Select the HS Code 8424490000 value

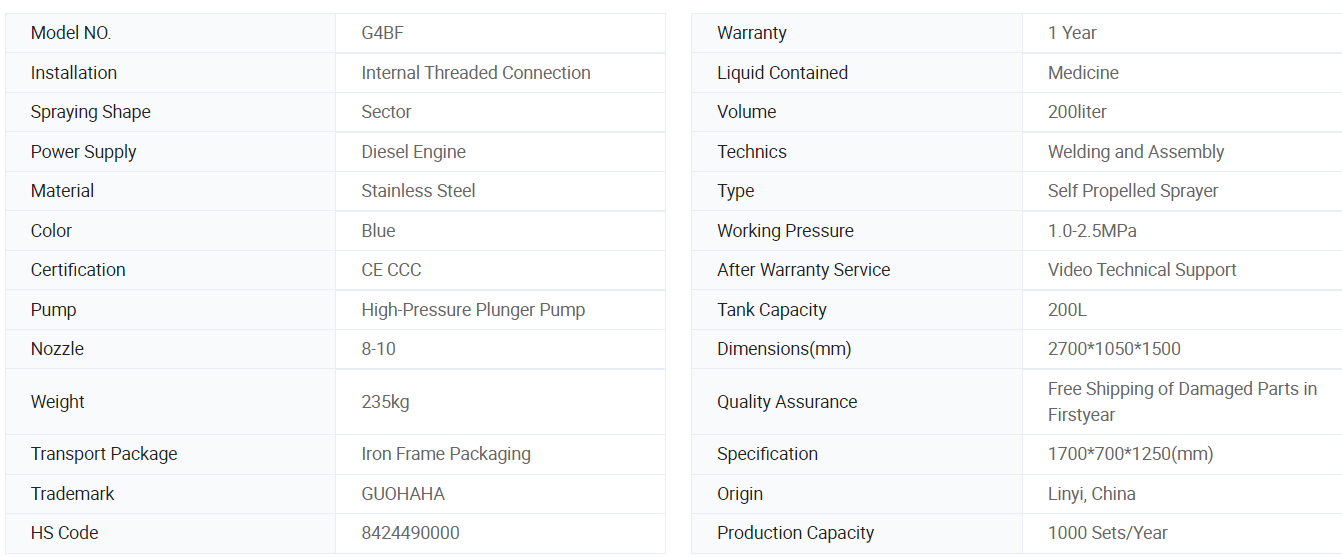(x=410, y=533)
